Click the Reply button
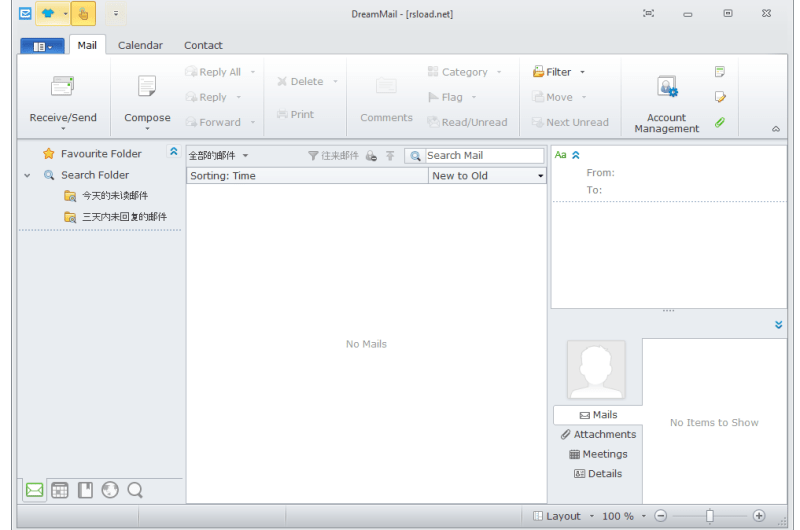 click(x=206, y=97)
